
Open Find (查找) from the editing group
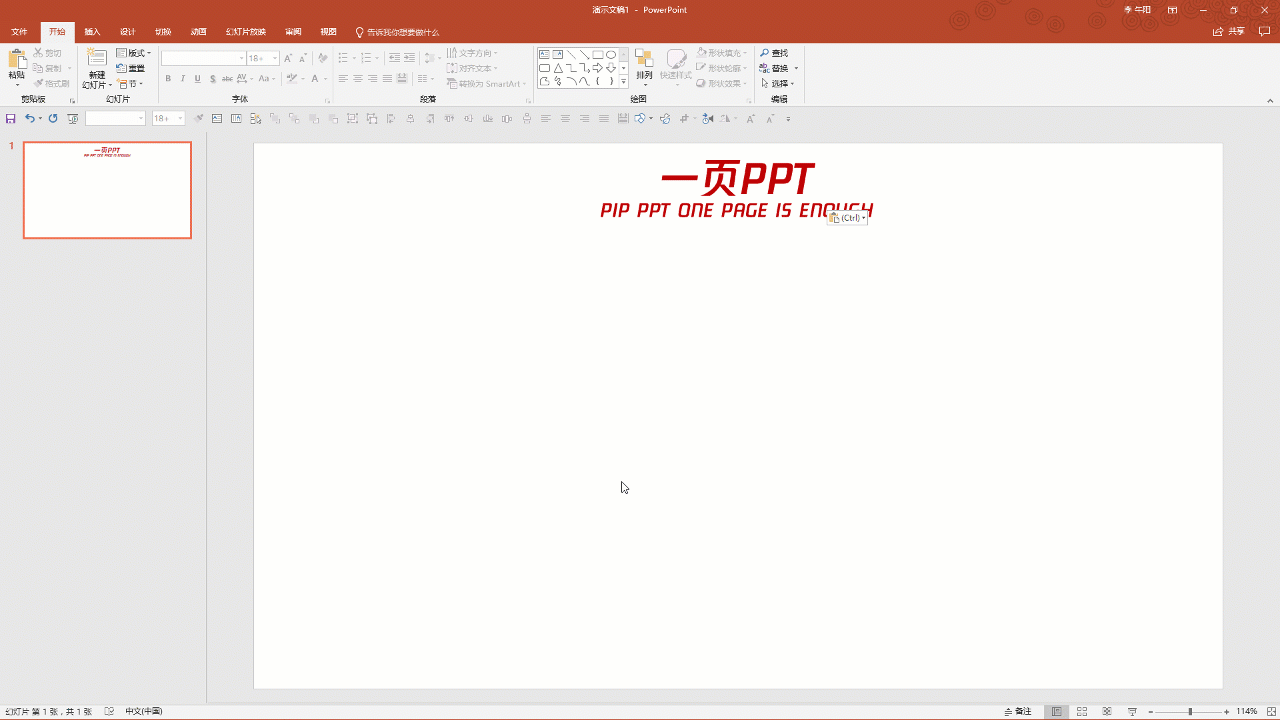(x=774, y=53)
